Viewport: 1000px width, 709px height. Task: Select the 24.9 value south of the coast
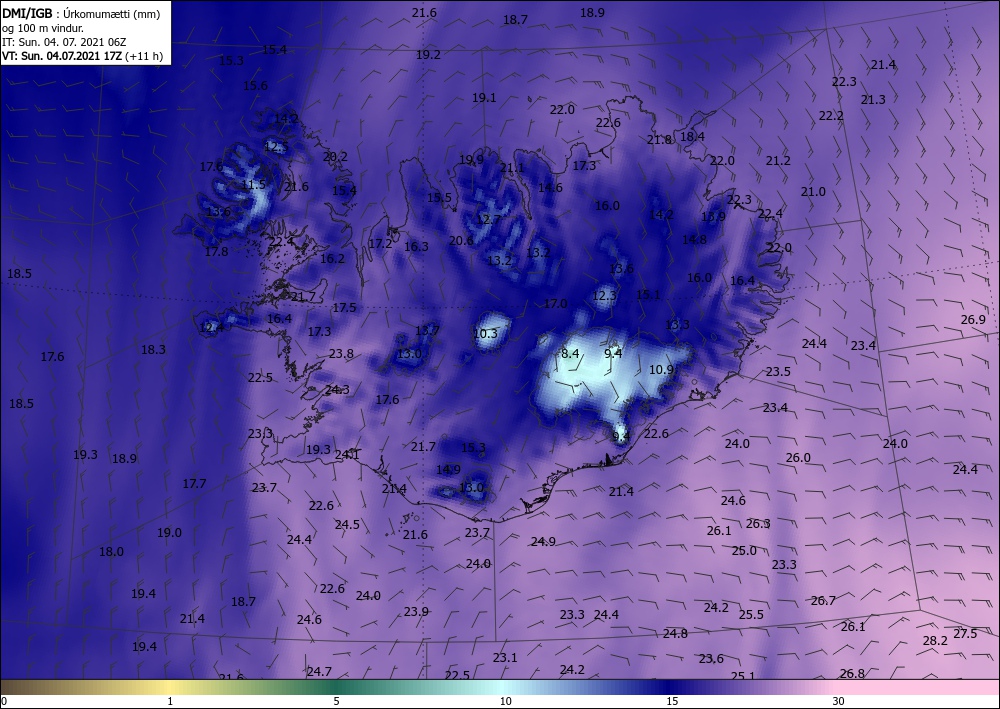(x=543, y=541)
